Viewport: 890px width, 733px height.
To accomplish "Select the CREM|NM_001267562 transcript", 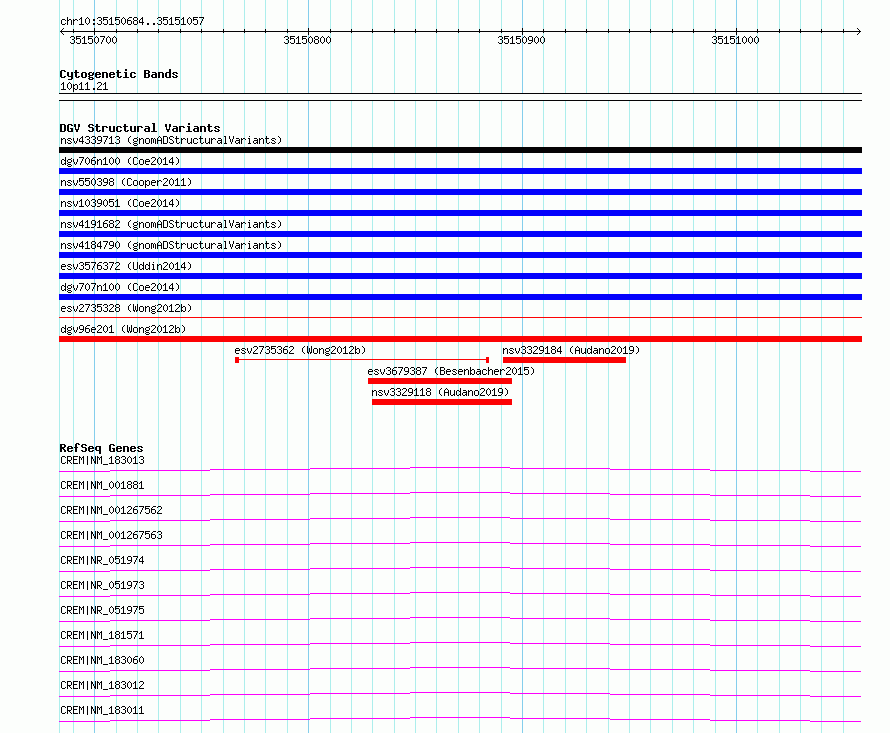I will coord(111,510).
